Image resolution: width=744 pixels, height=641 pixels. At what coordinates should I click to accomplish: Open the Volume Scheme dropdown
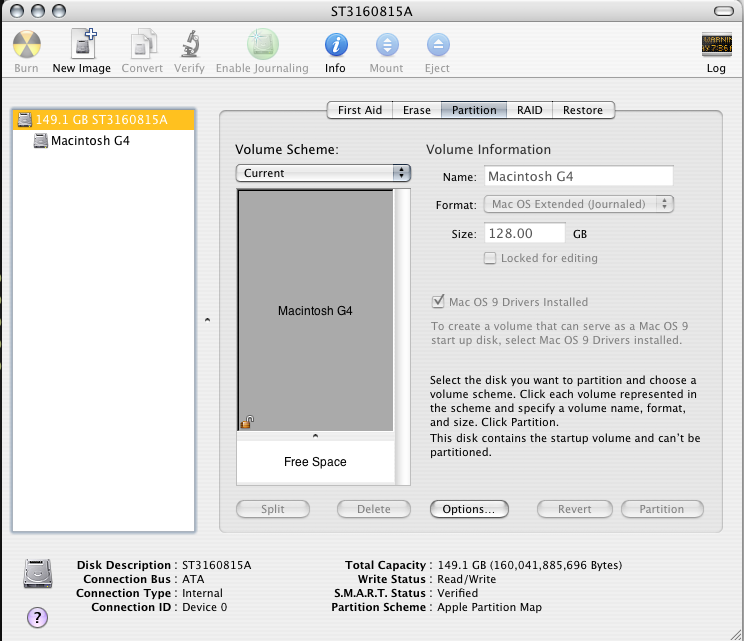323,173
